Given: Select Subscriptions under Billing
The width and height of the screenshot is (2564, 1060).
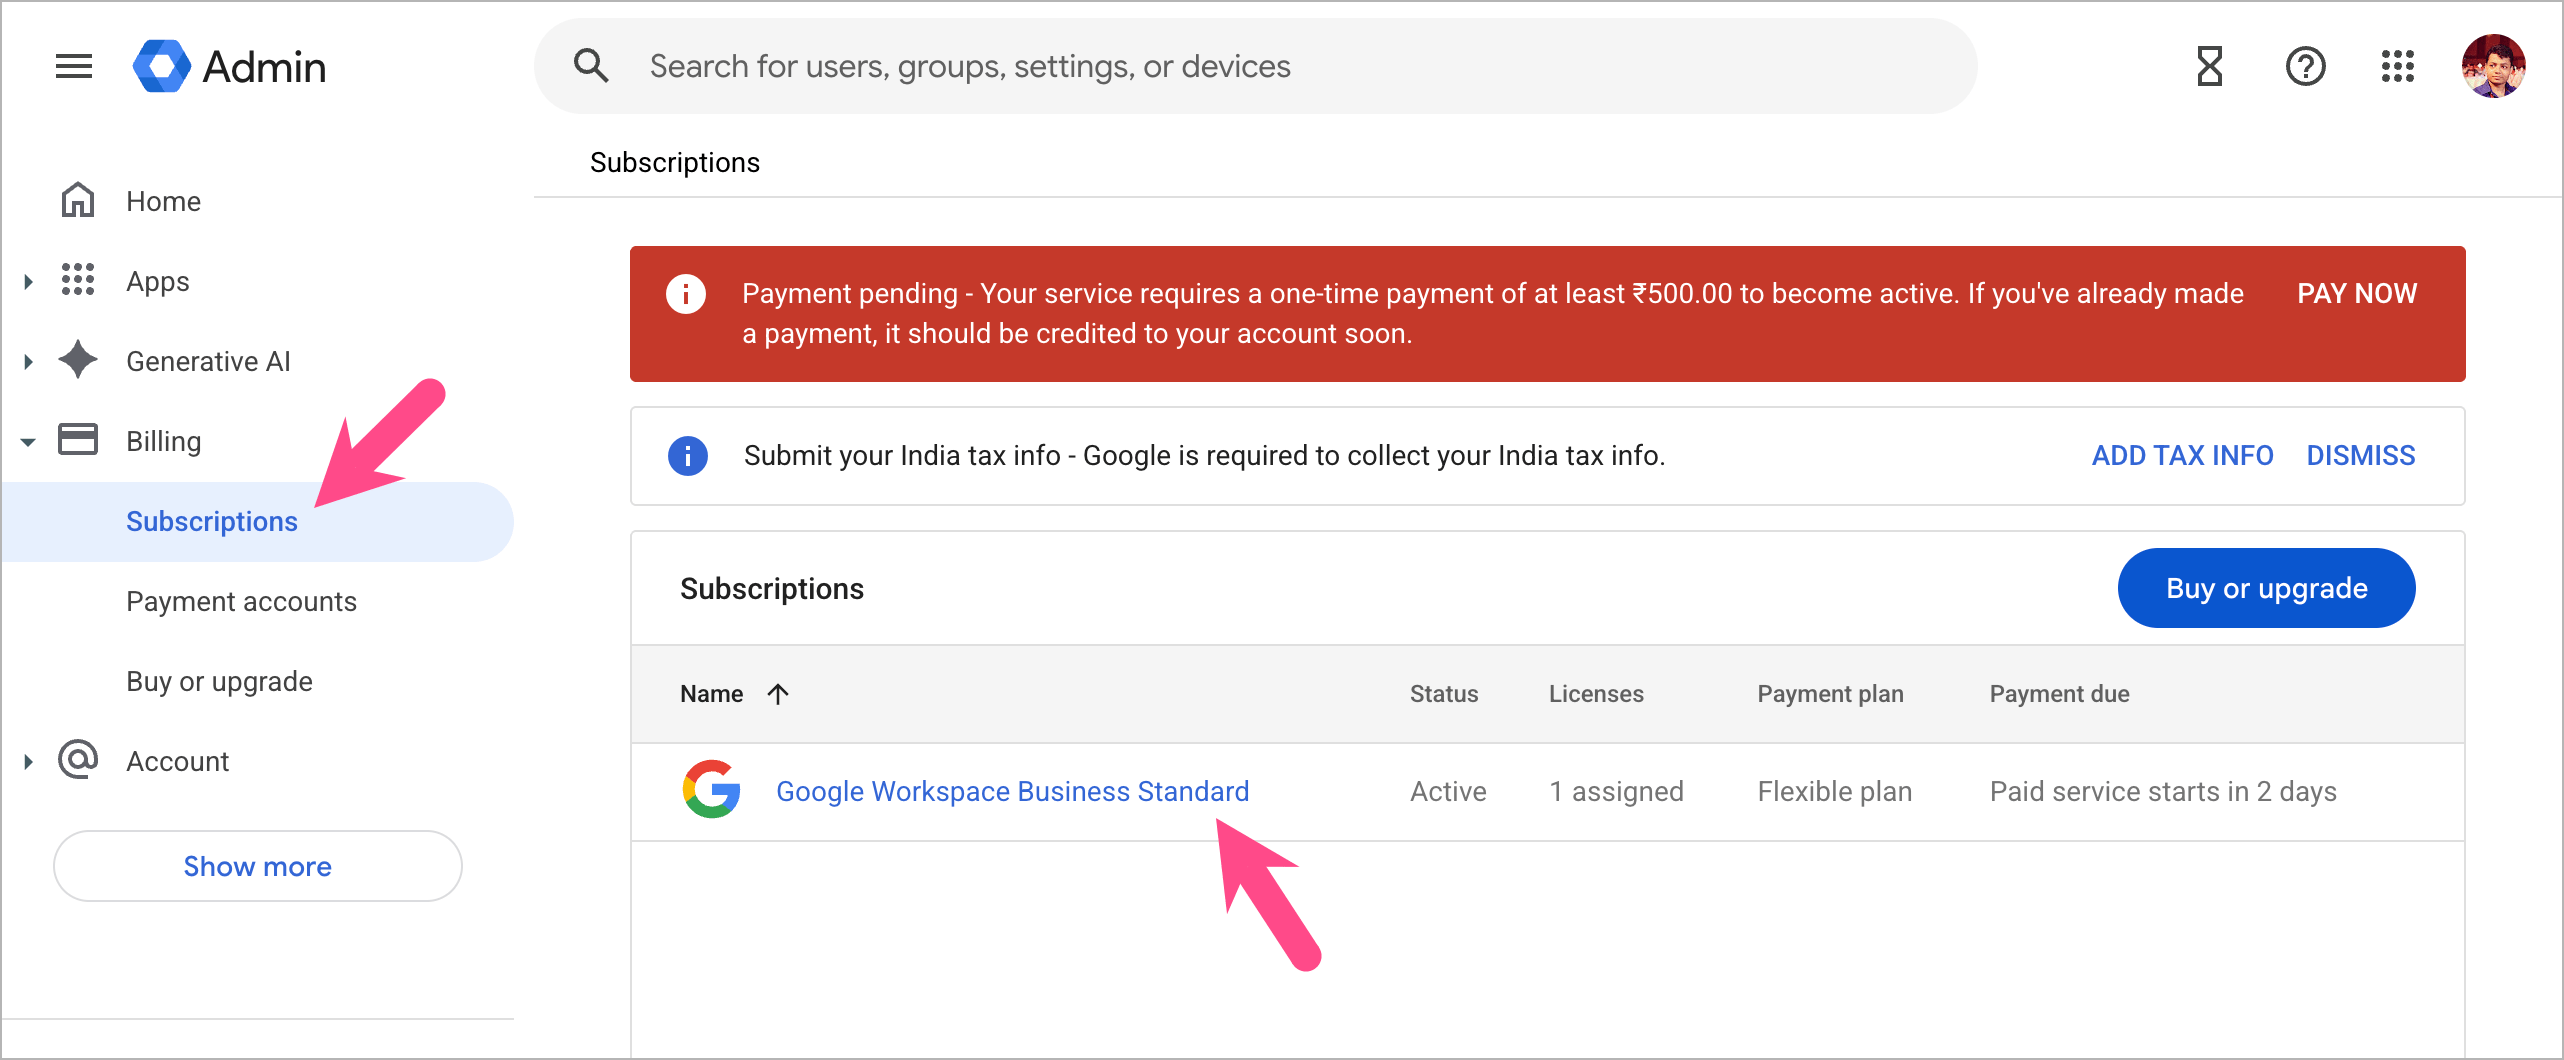Looking at the screenshot, I should (x=212, y=521).
